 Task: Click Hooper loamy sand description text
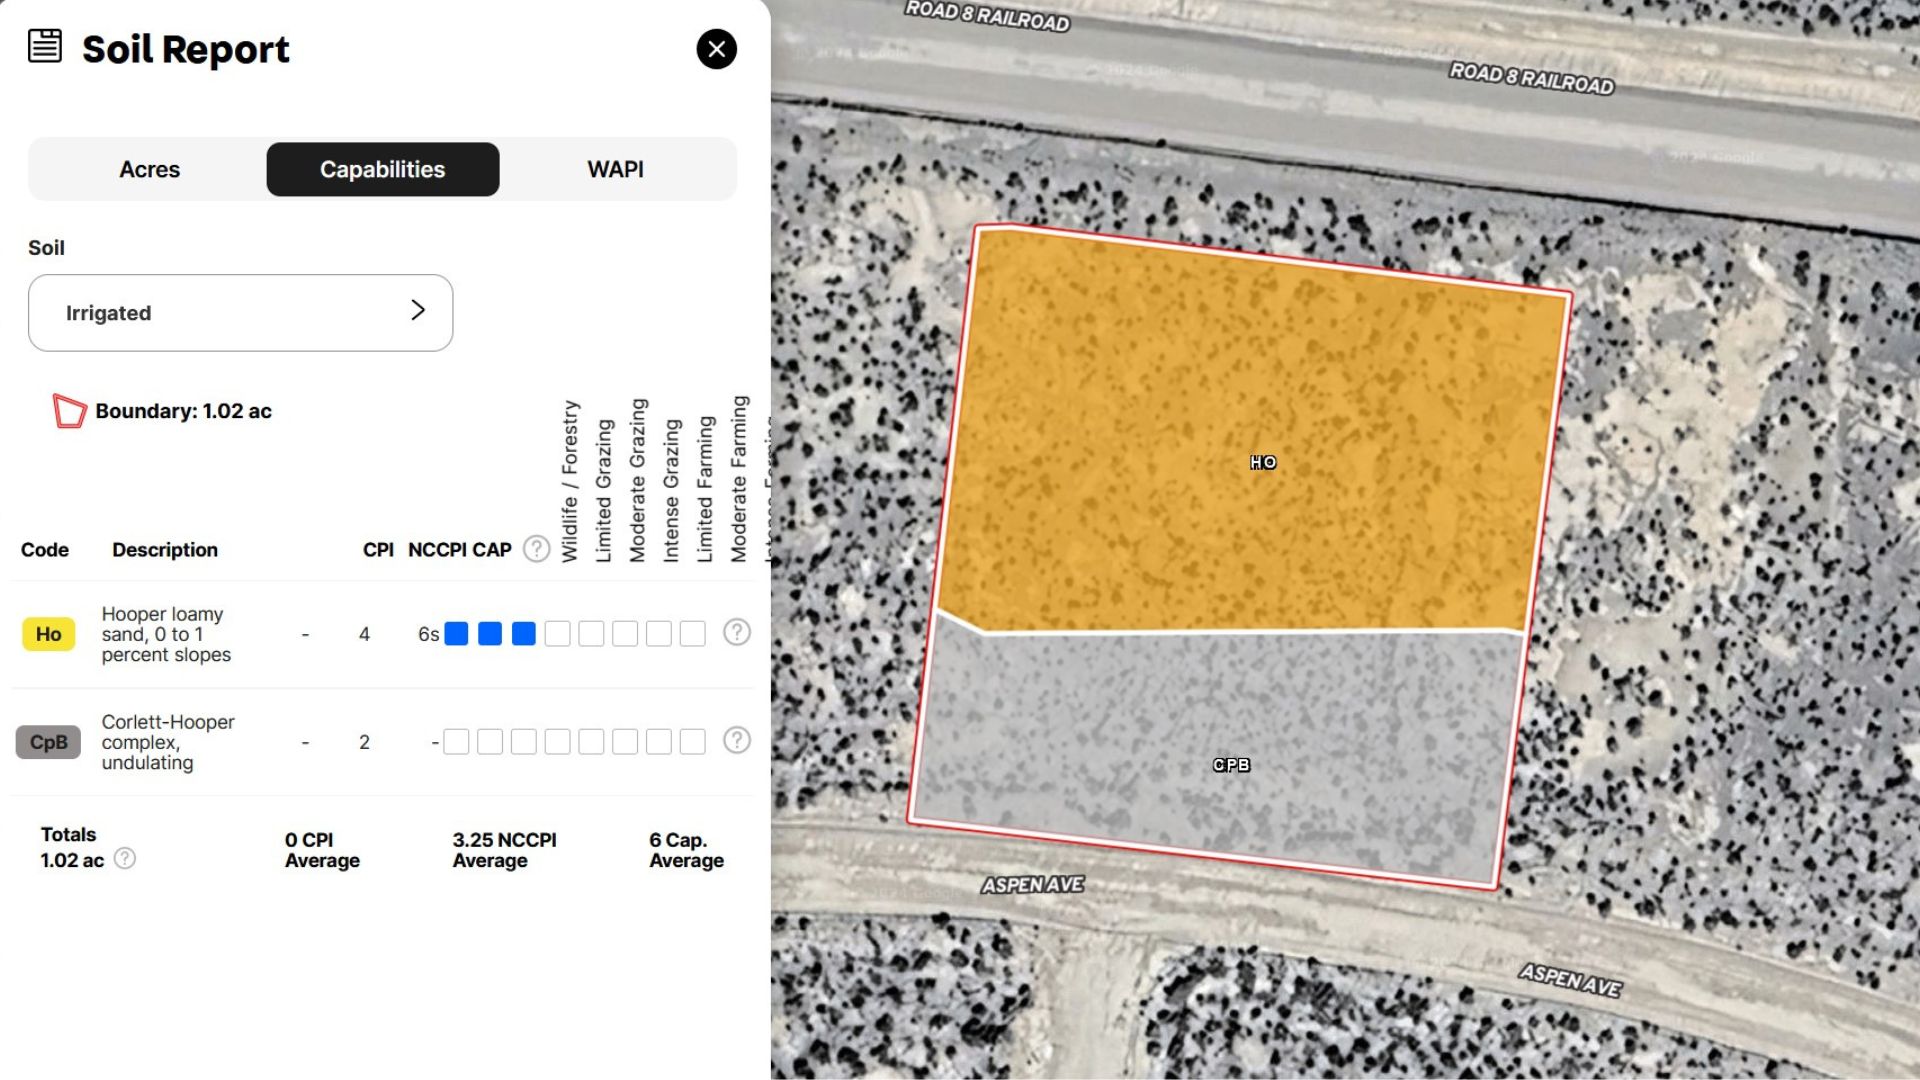[x=166, y=634]
